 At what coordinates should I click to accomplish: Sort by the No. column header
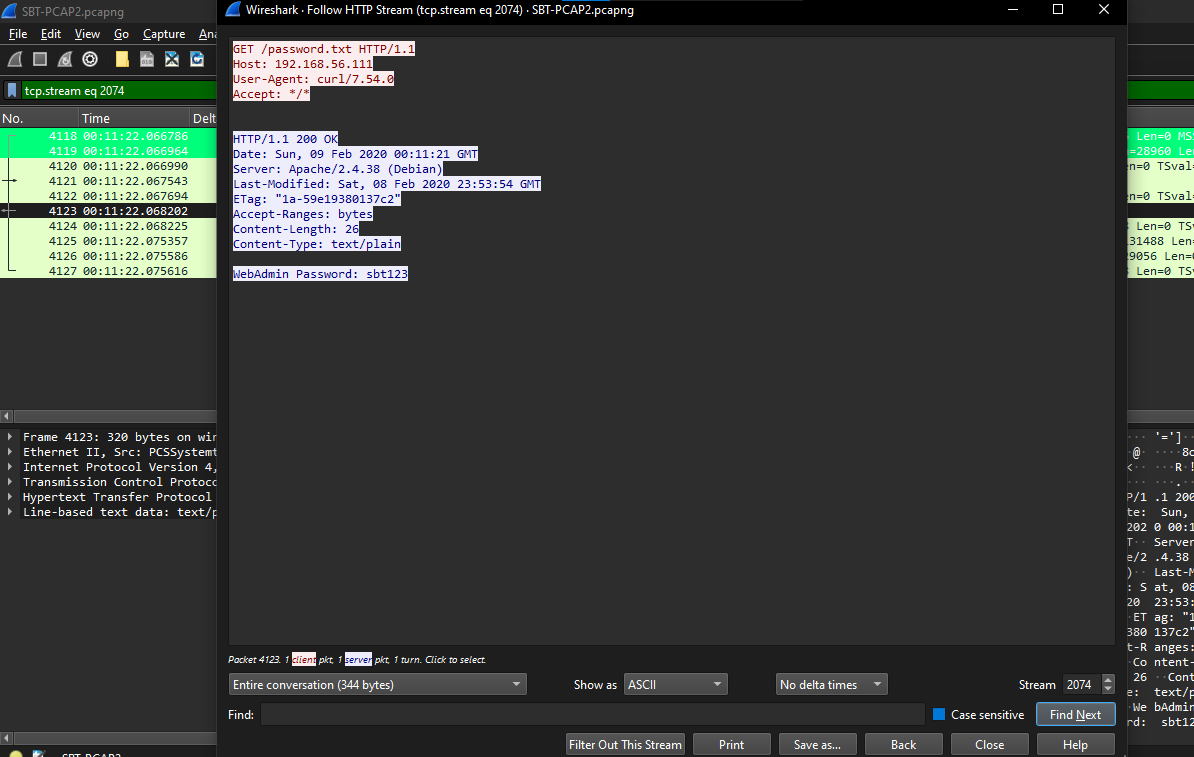(39, 118)
